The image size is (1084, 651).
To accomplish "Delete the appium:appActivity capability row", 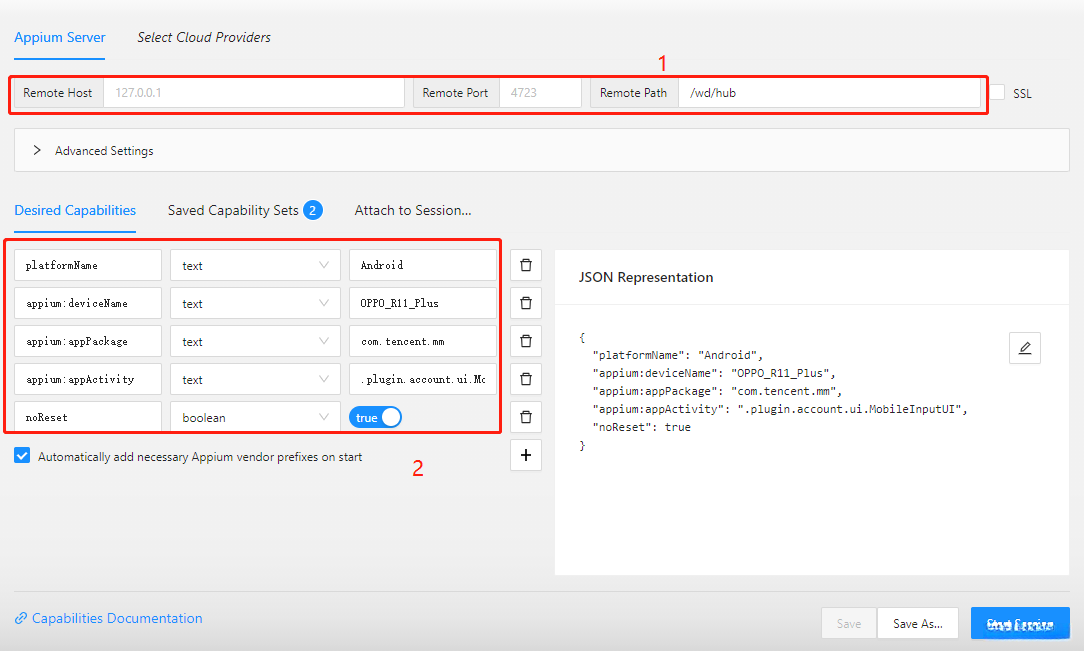I will point(525,379).
